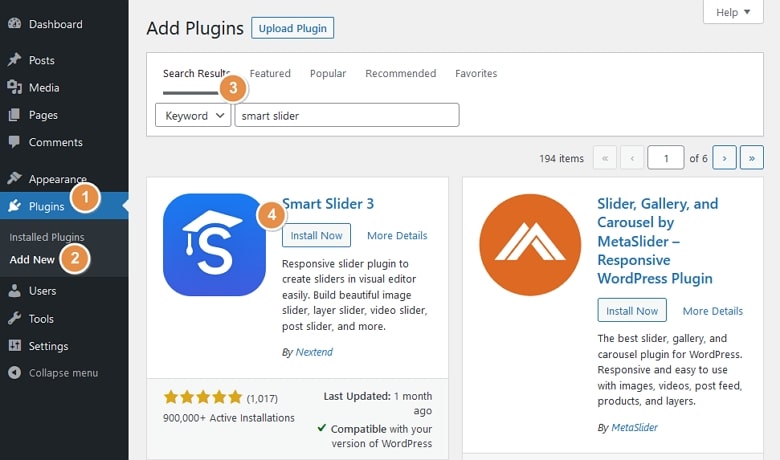This screenshot has width=780, height=460.
Task: Click the Settings sliders icon
Action: 15,346
